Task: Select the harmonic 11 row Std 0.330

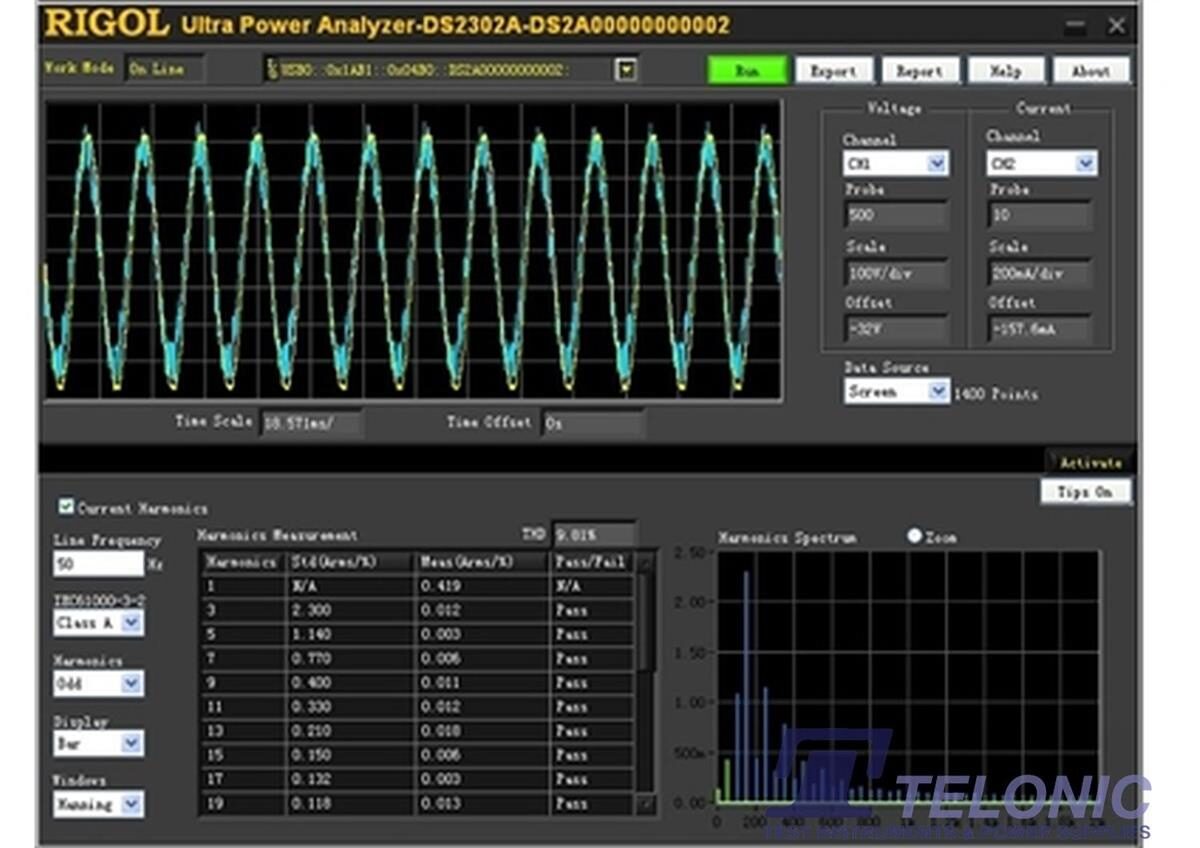Action: pos(417,707)
